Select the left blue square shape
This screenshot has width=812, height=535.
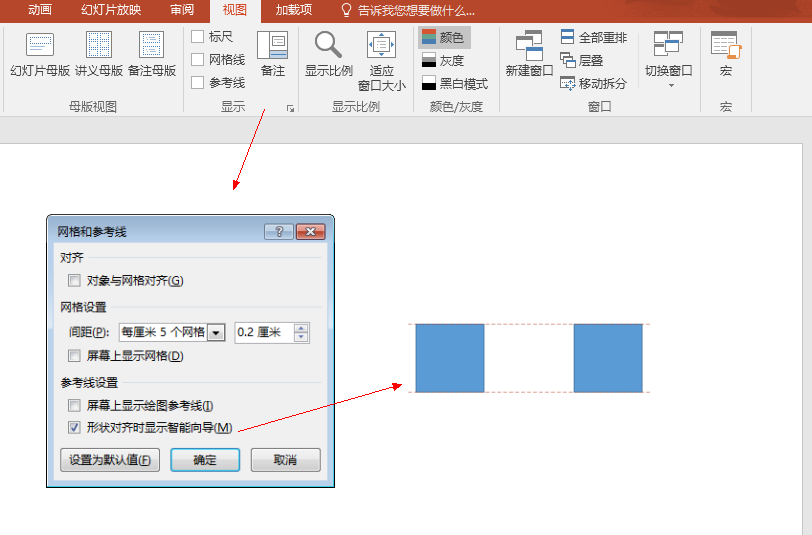[450, 358]
